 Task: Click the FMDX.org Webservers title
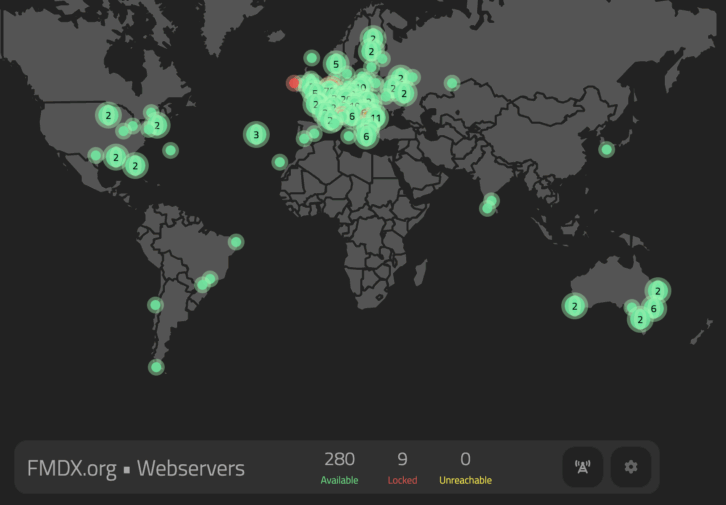point(135,468)
